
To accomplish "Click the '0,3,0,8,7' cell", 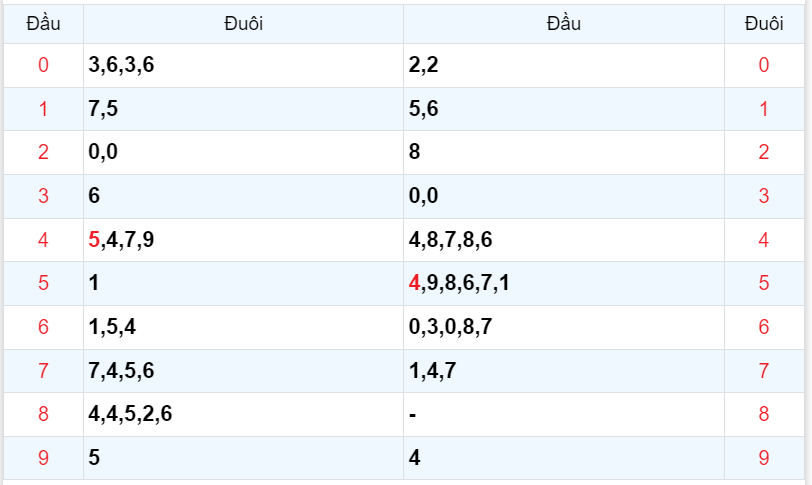I will (x=451, y=327).
